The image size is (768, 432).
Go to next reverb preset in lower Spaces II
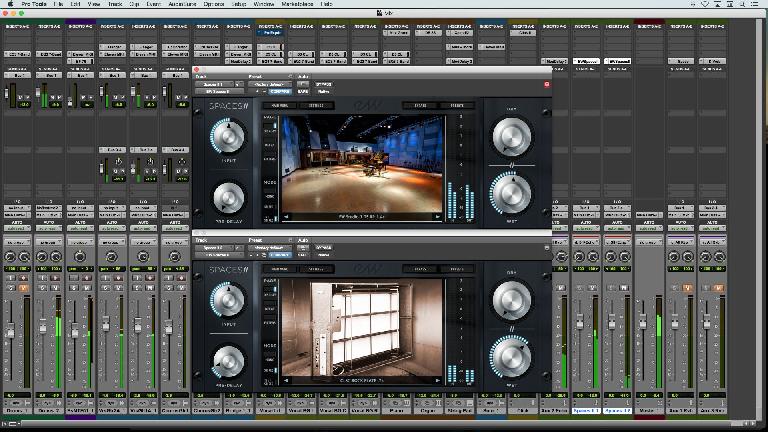tap(437, 380)
